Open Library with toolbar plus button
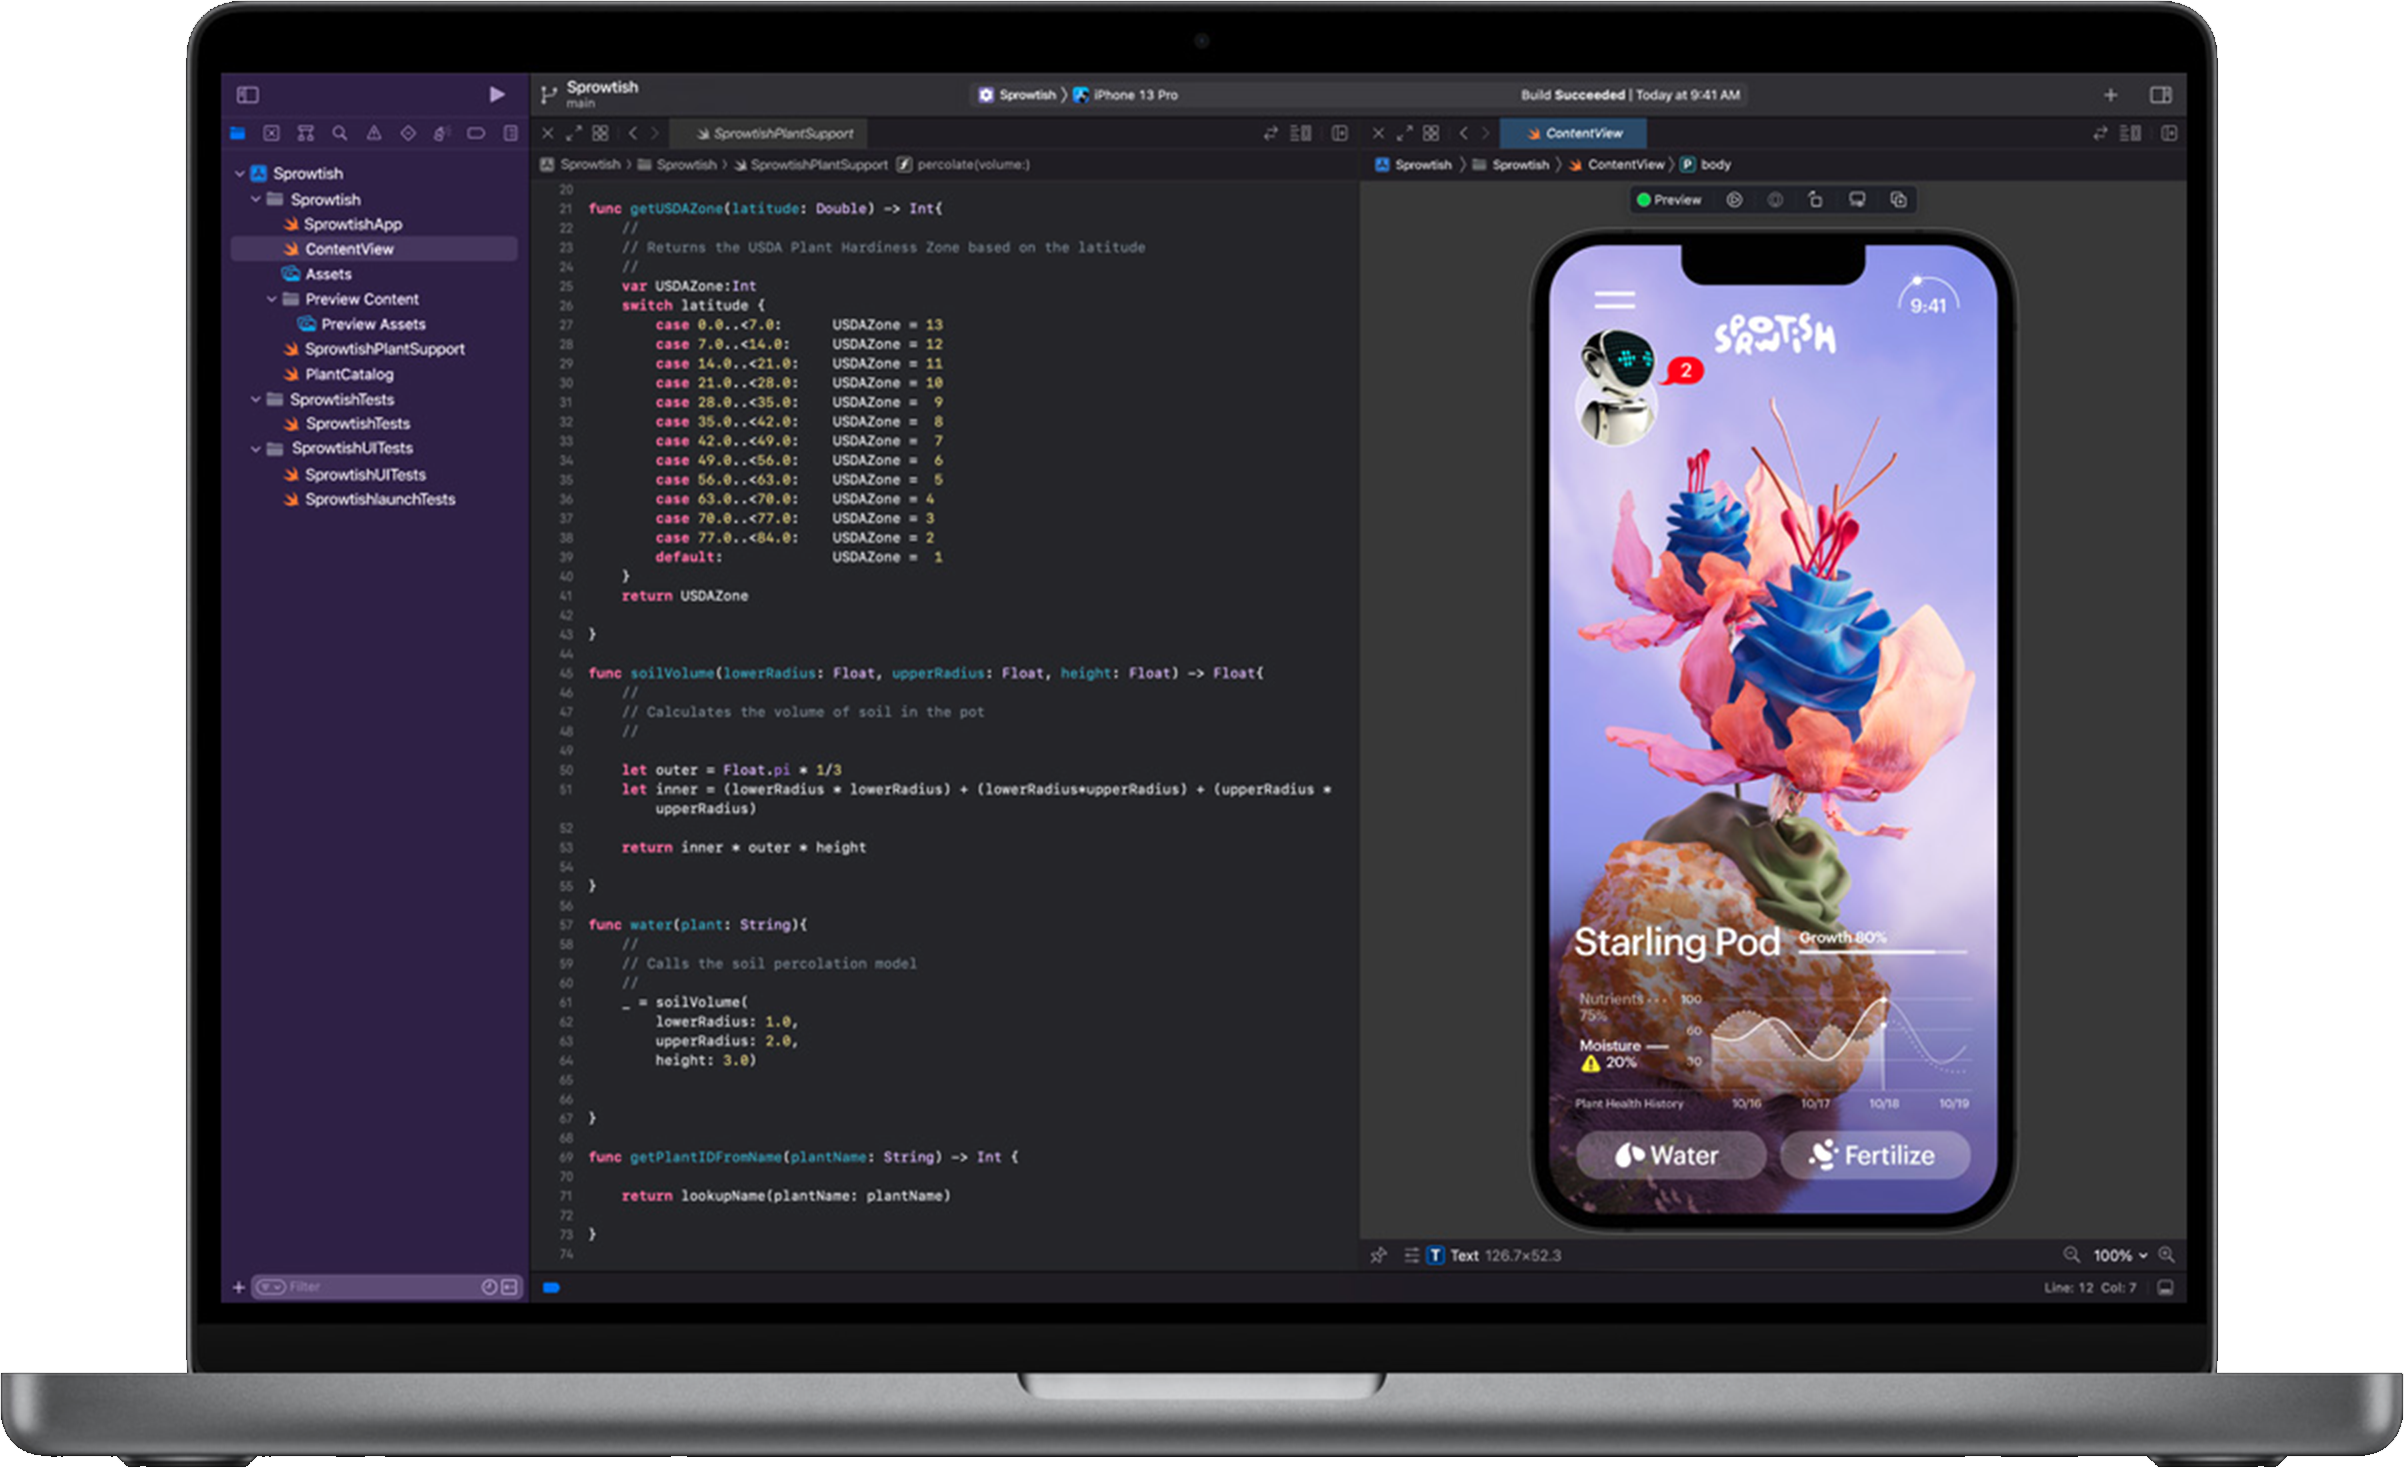Viewport: 2404px width, 1468px height. coord(2110,95)
